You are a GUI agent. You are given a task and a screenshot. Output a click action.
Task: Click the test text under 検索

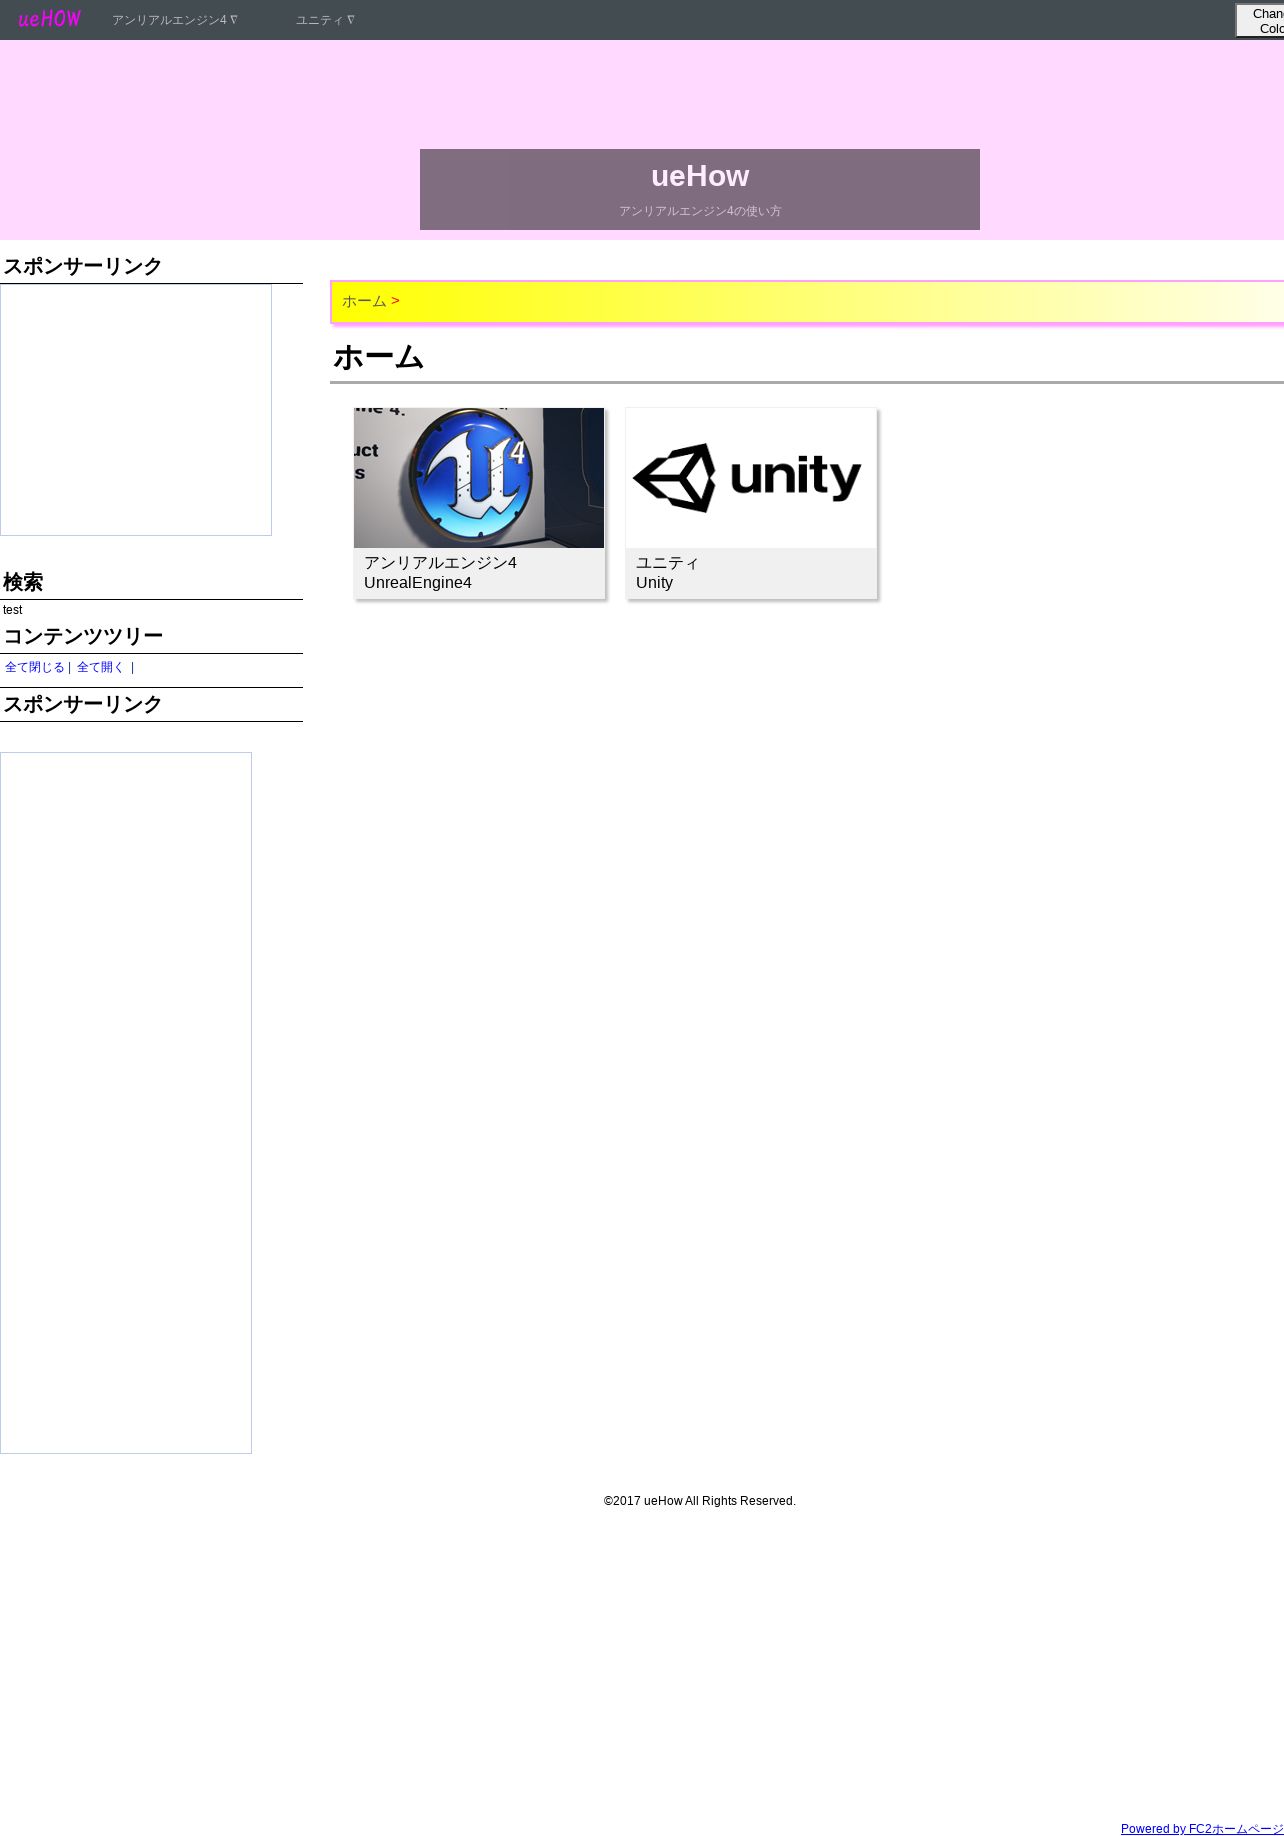[12, 610]
